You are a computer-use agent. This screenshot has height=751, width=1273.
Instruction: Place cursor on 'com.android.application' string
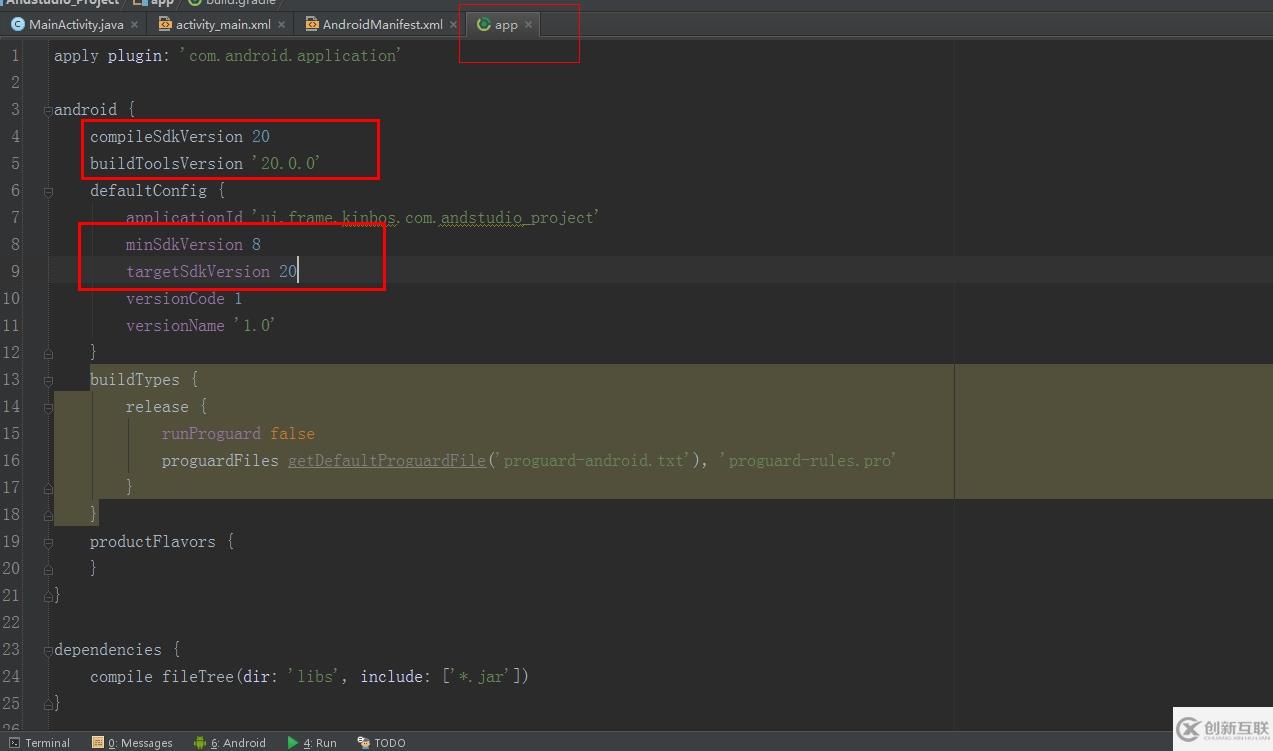click(291, 56)
